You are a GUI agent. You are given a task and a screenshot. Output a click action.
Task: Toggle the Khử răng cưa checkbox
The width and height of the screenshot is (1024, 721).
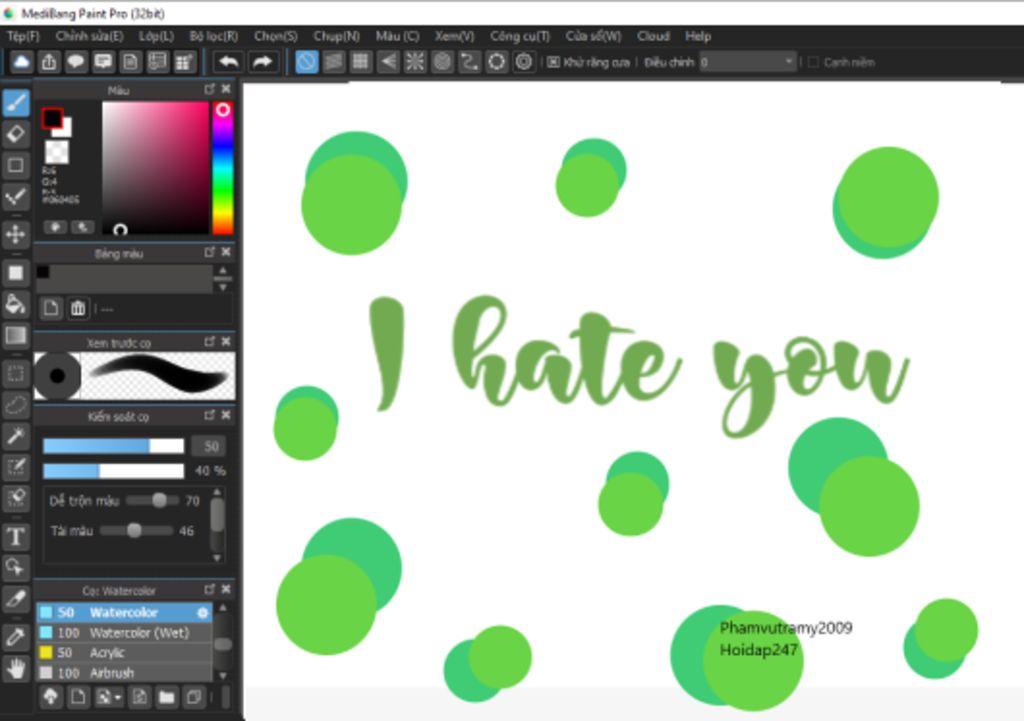point(553,62)
